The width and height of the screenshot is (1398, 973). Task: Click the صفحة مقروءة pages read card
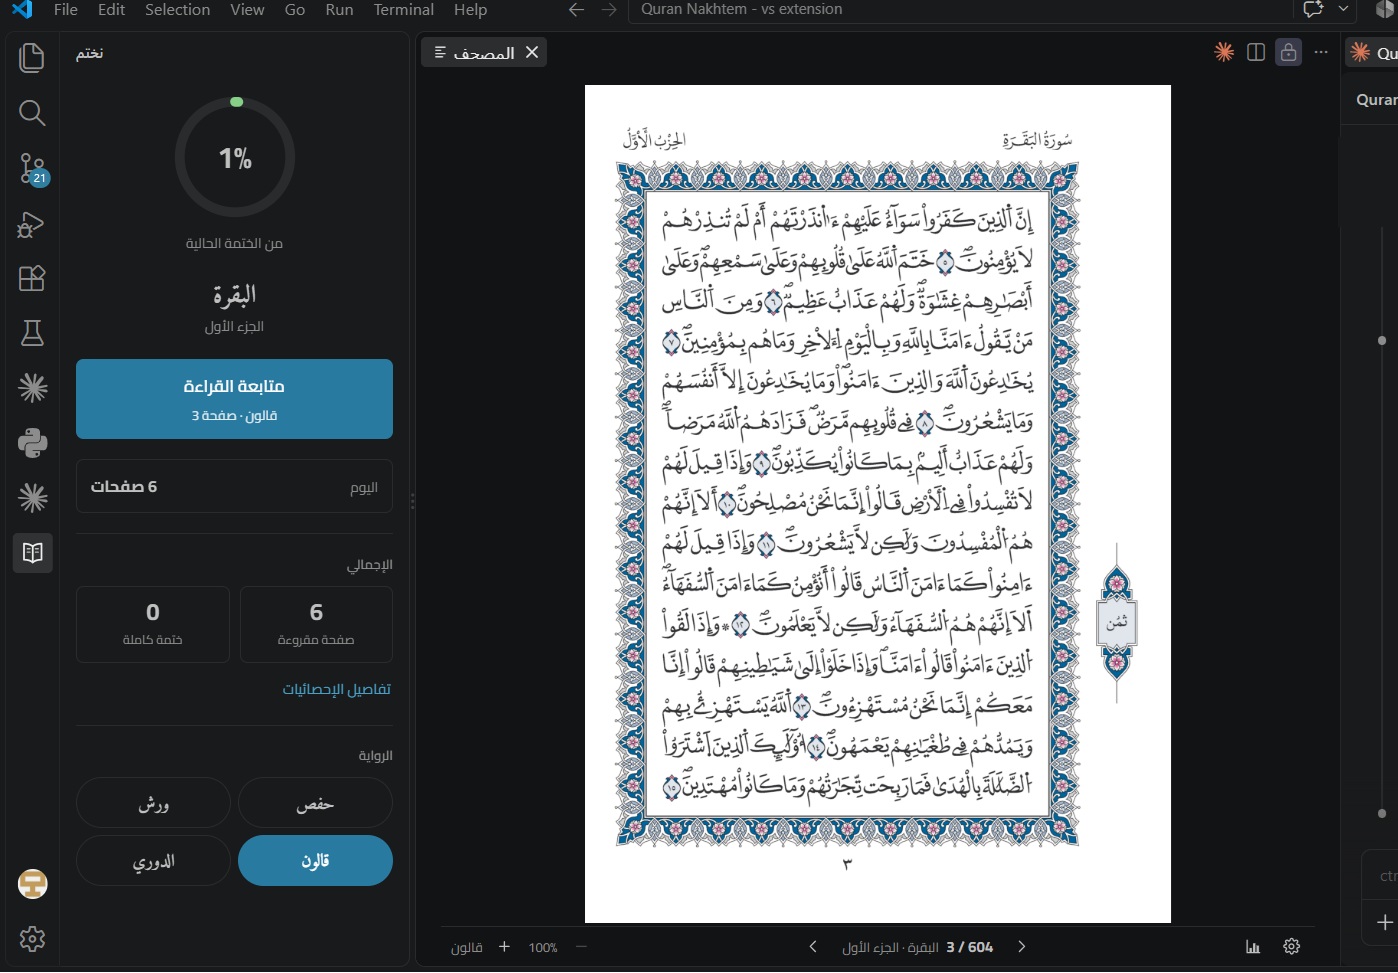tap(316, 624)
